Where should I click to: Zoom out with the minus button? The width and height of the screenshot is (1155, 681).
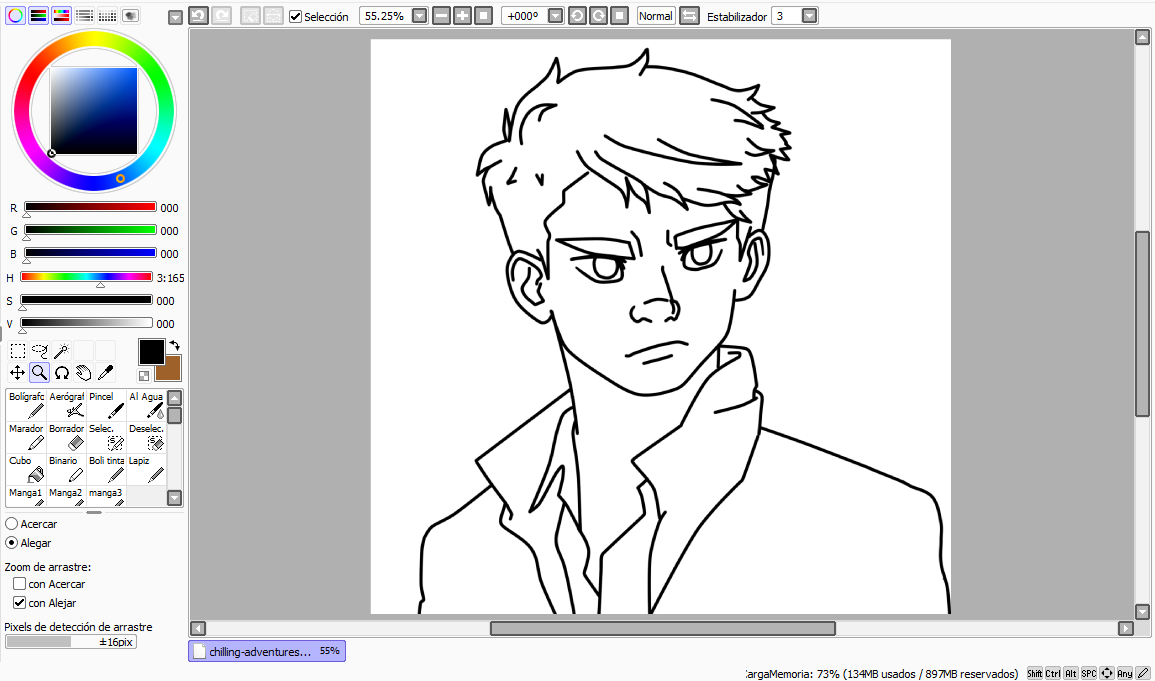(441, 15)
